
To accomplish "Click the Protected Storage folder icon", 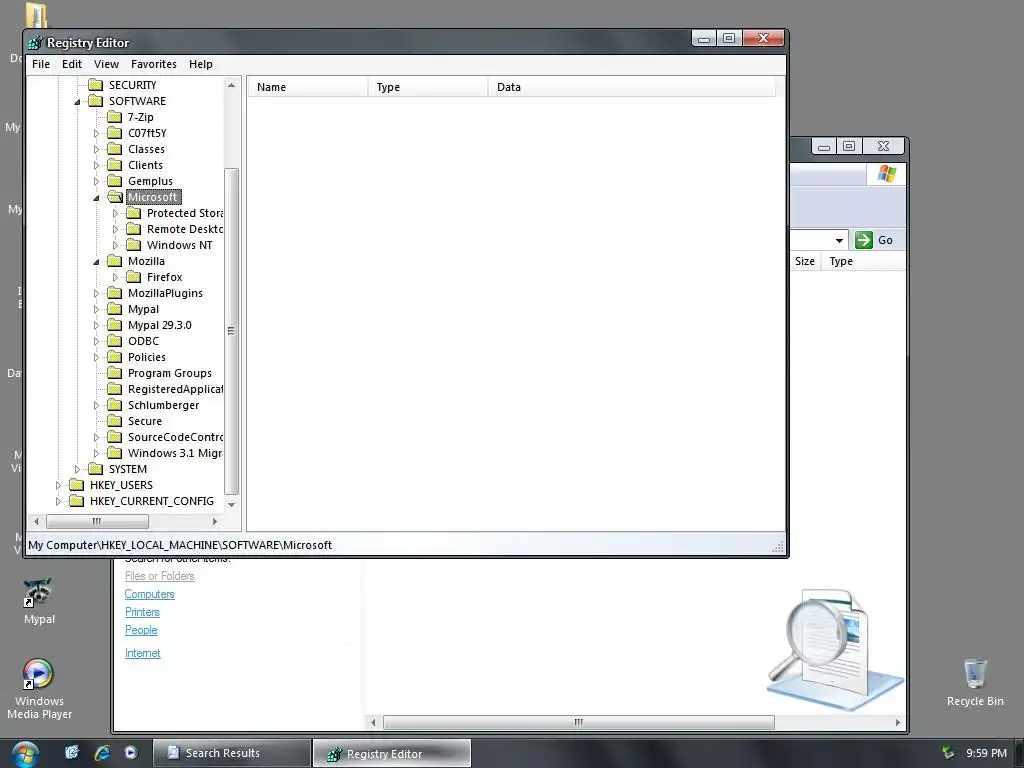I will pyautogui.click(x=134, y=213).
